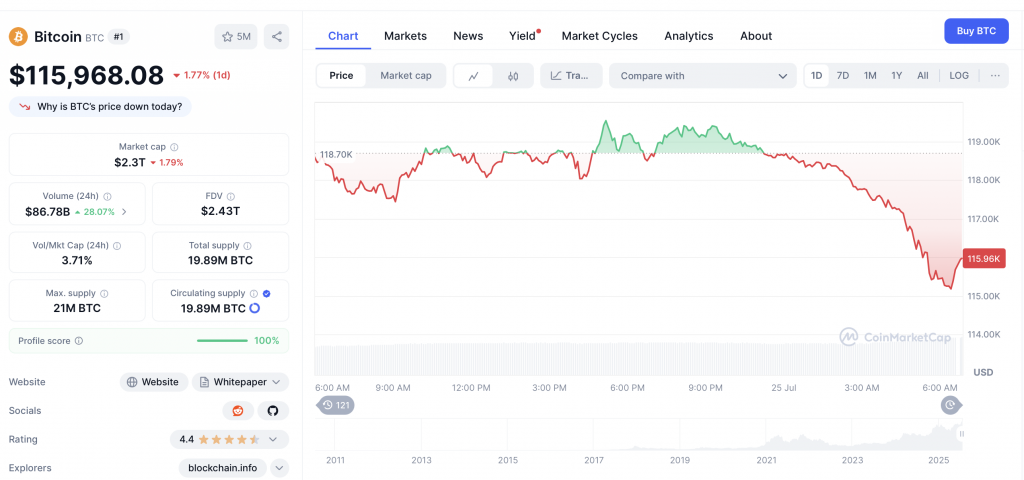1024x480 pixels.
Task: Toggle the LOG scale on chart
Action: point(959,76)
